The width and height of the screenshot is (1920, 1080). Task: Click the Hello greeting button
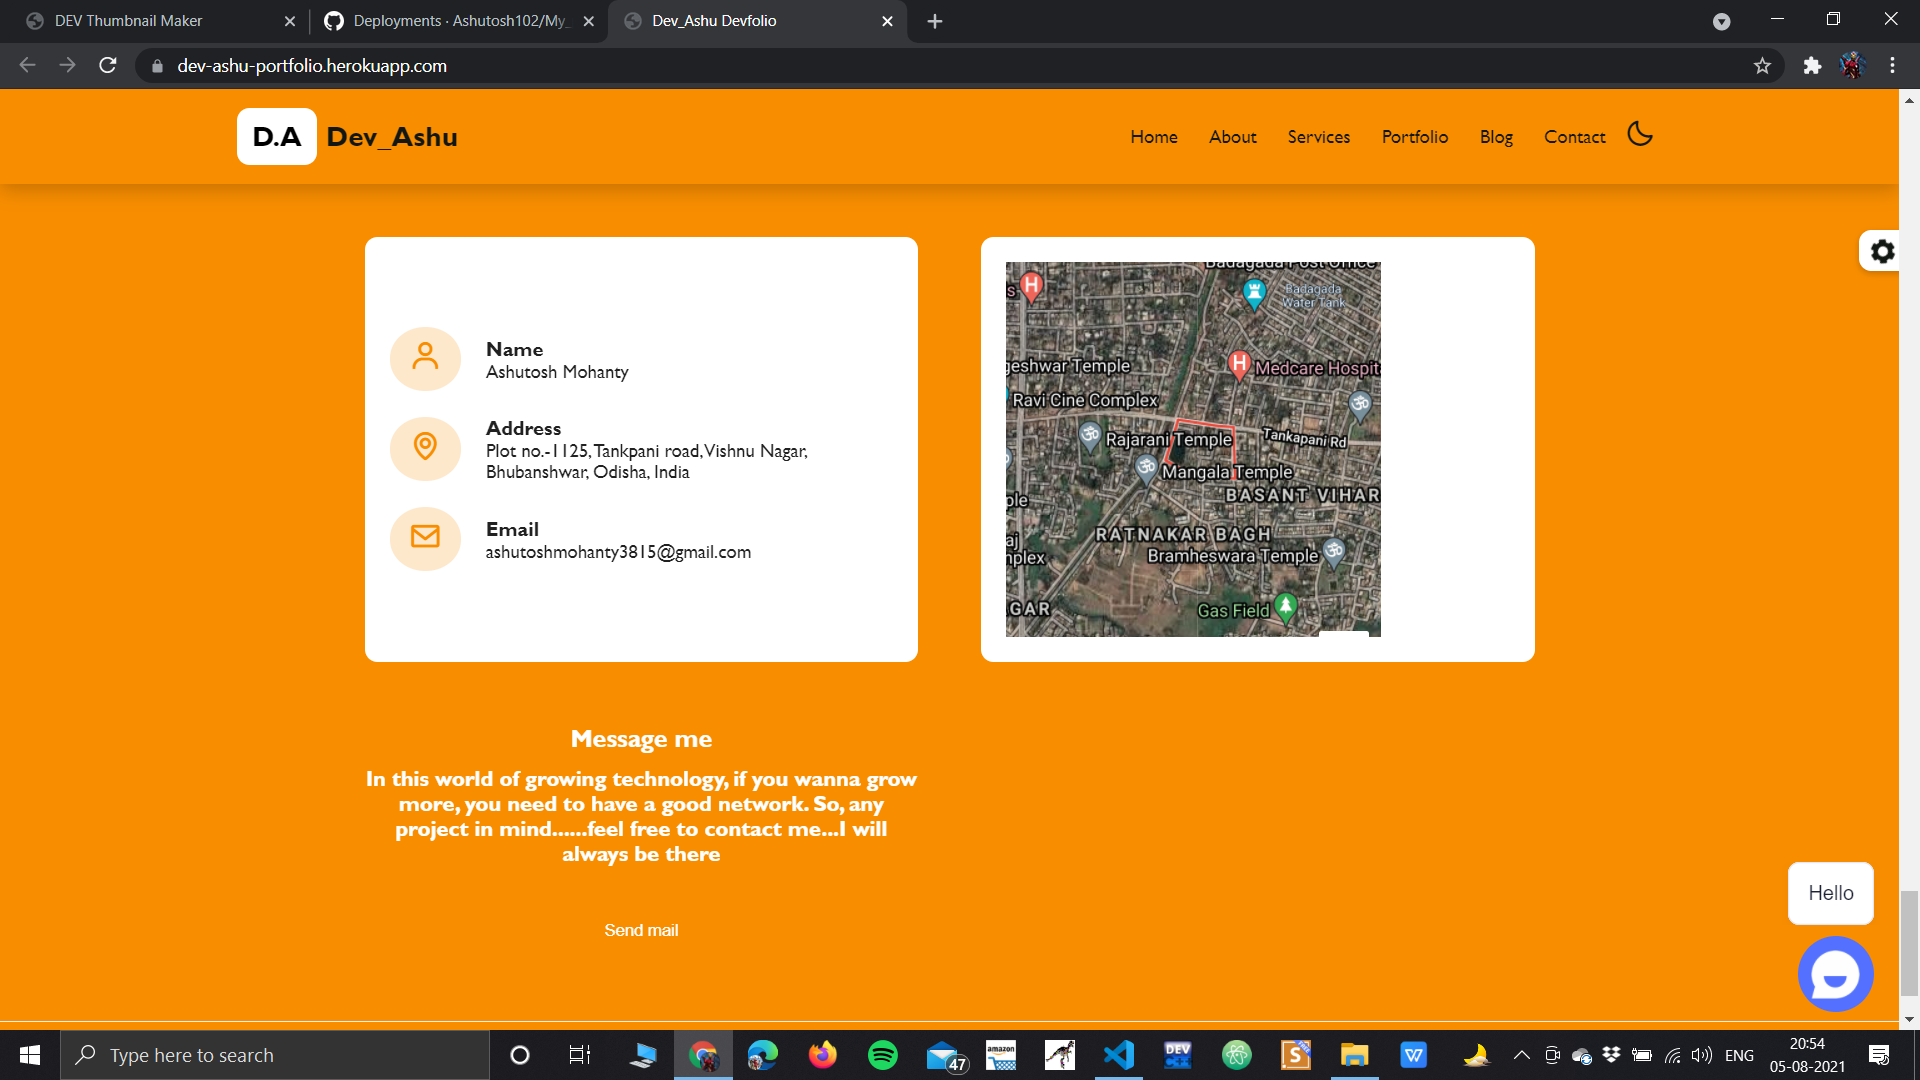(1830, 893)
